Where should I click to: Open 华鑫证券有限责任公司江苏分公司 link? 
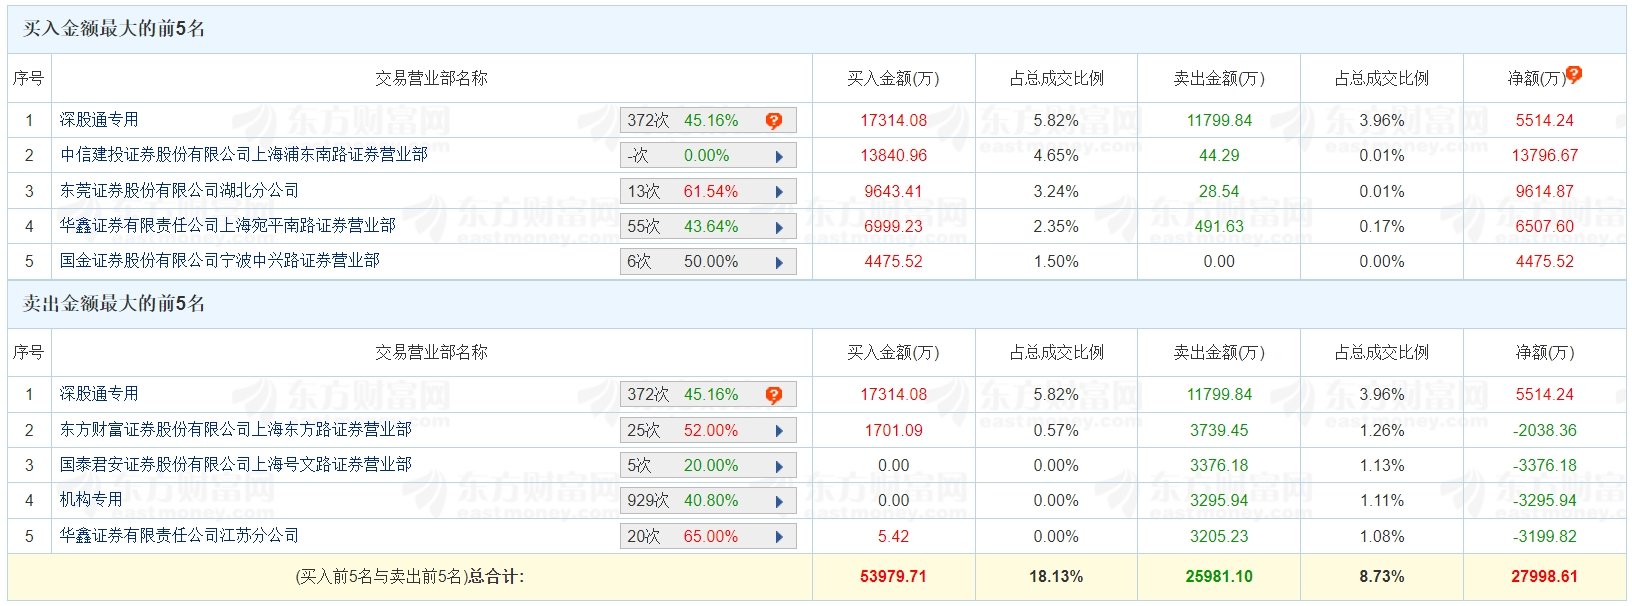click(x=179, y=536)
